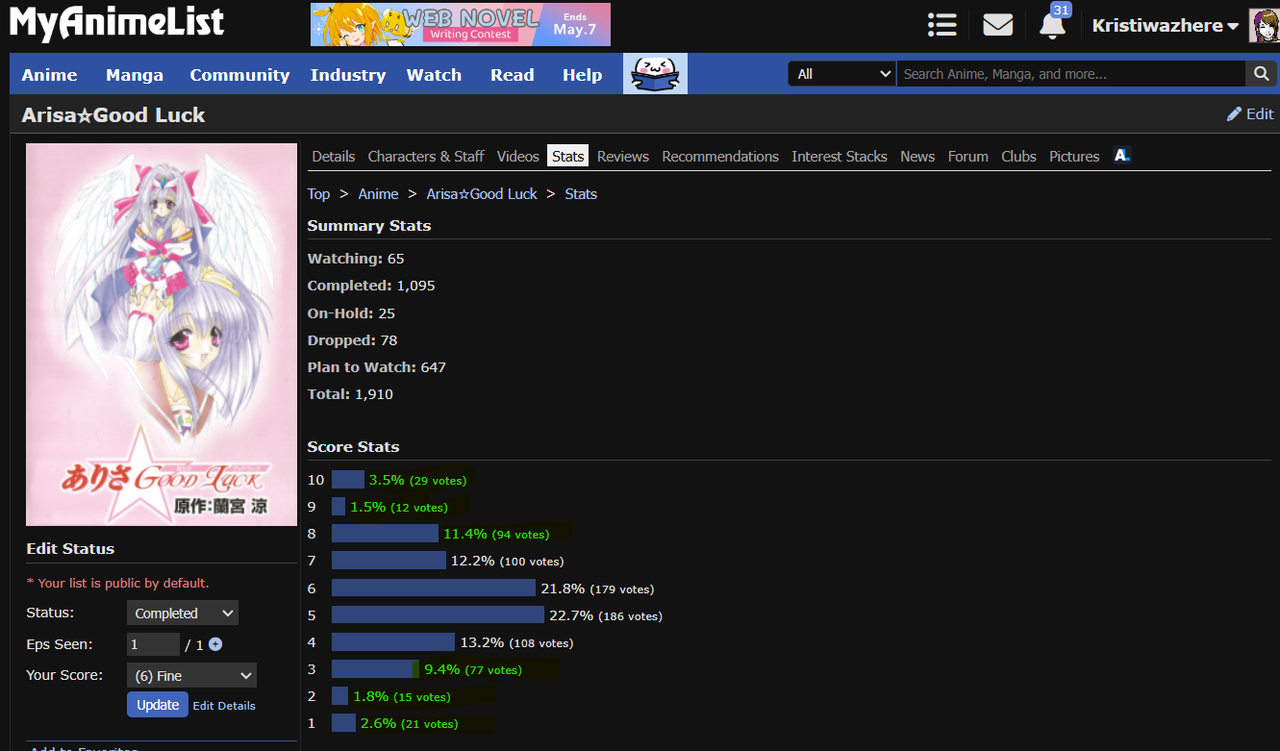Image resolution: width=1280 pixels, height=751 pixels.
Task: Click the '12.2% (100 votes)' text
Action: (x=507, y=561)
